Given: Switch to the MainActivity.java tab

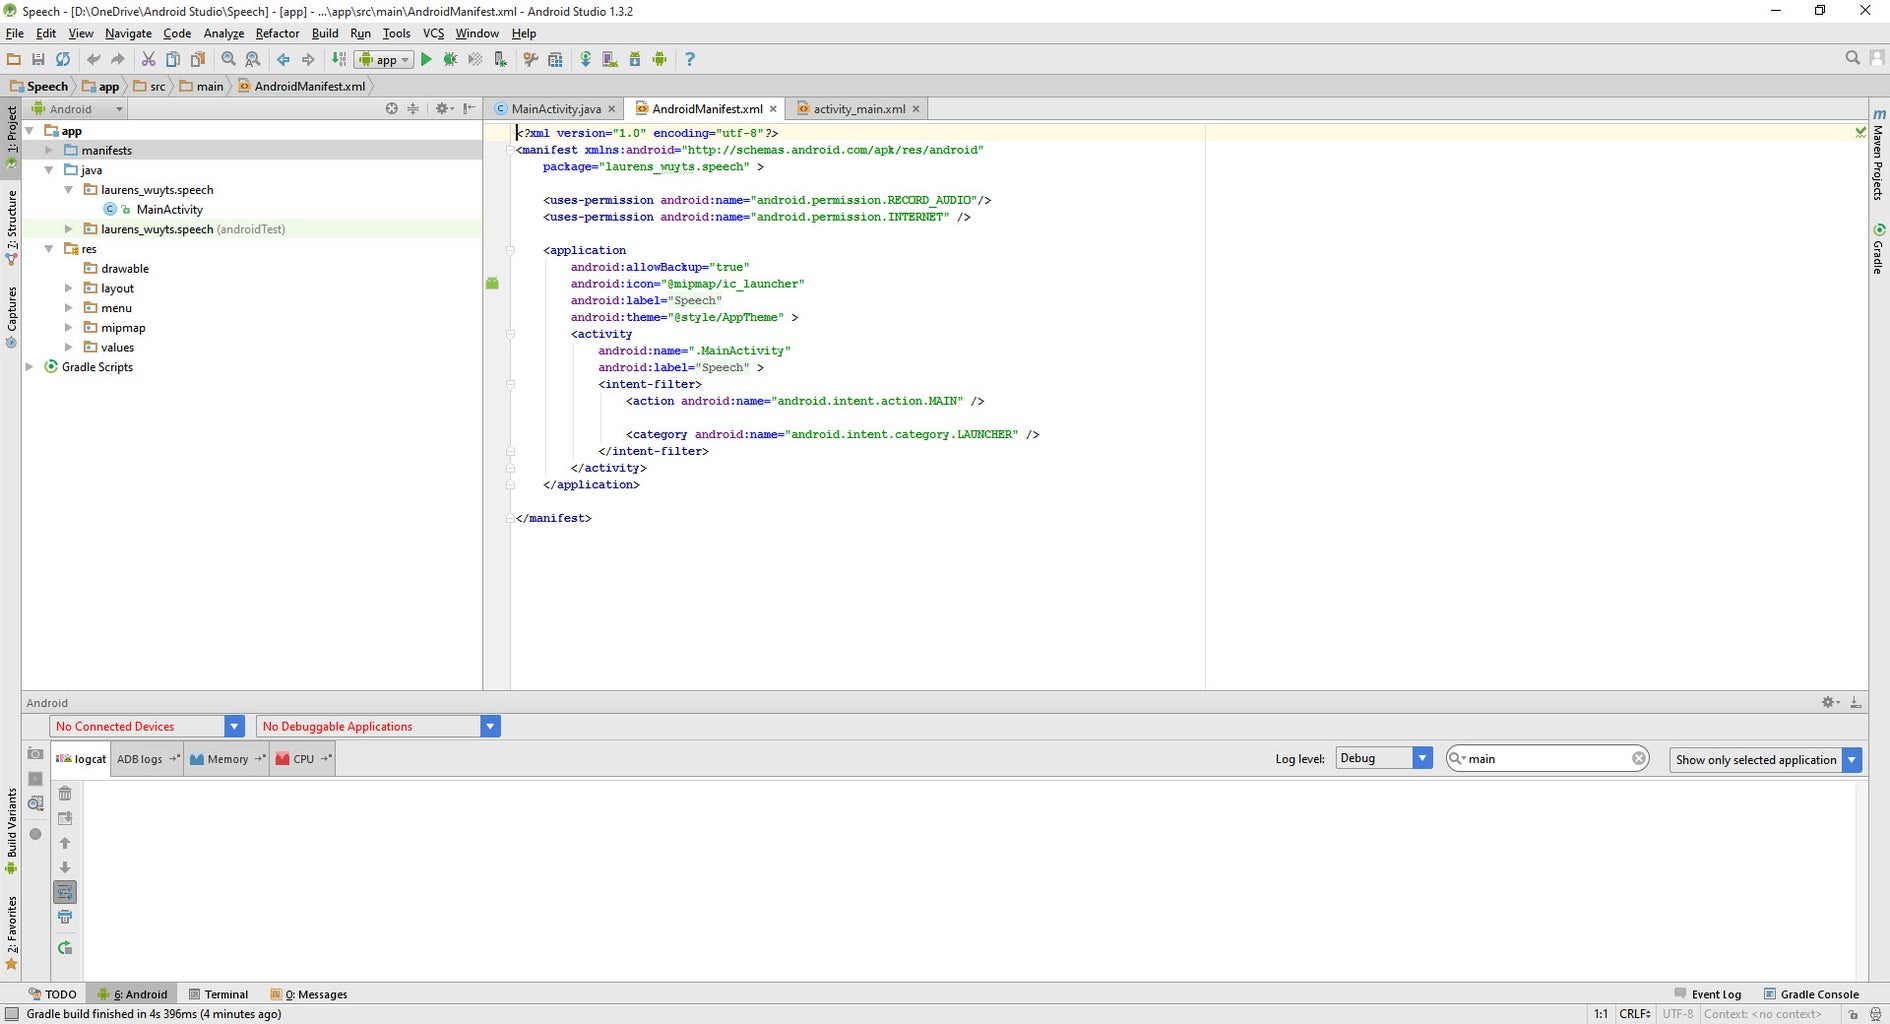Looking at the screenshot, I should pyautogui.click(x=555, y=109).
